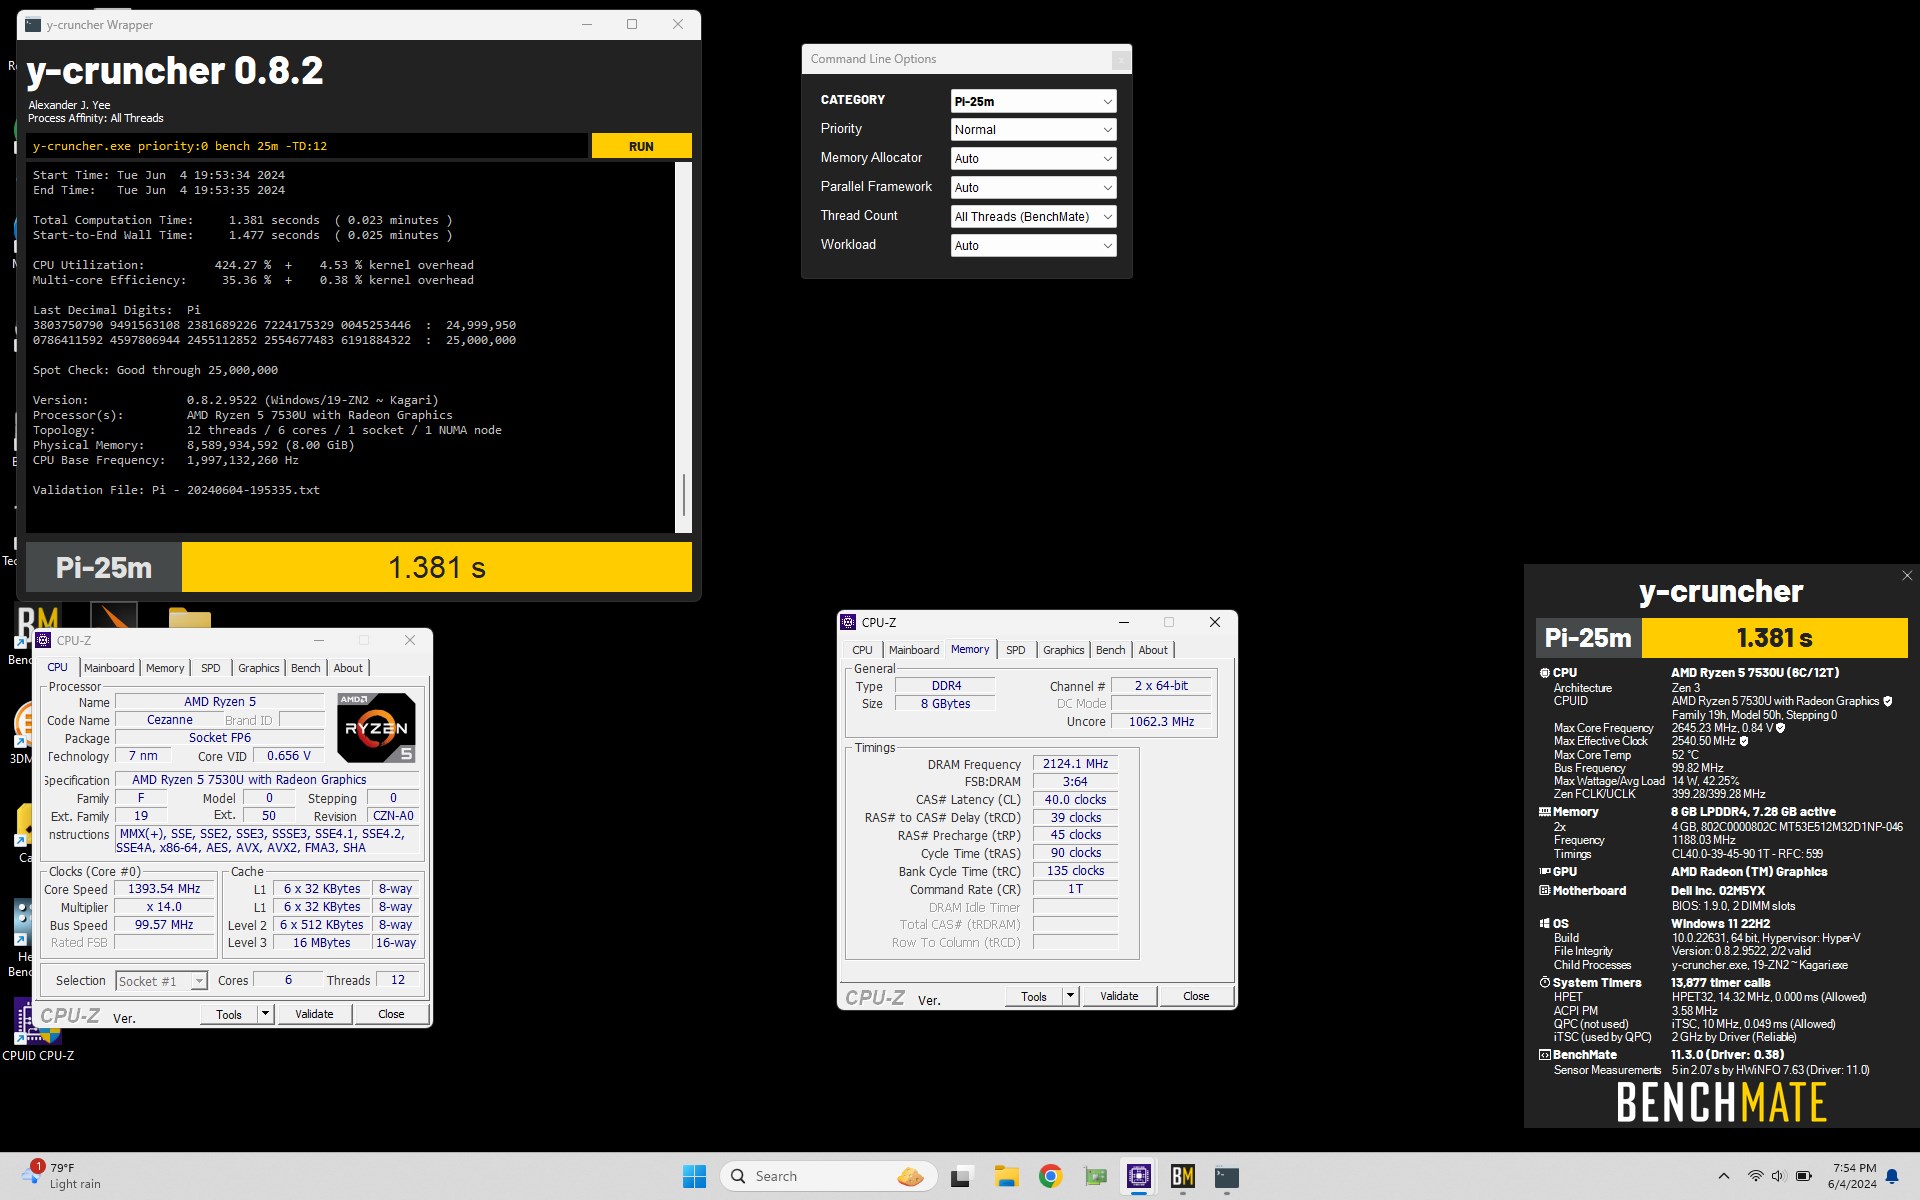Click the CPU-Z icon in left window title
This screenshot has width=1920, height=1200.
[x=43, y=640]
